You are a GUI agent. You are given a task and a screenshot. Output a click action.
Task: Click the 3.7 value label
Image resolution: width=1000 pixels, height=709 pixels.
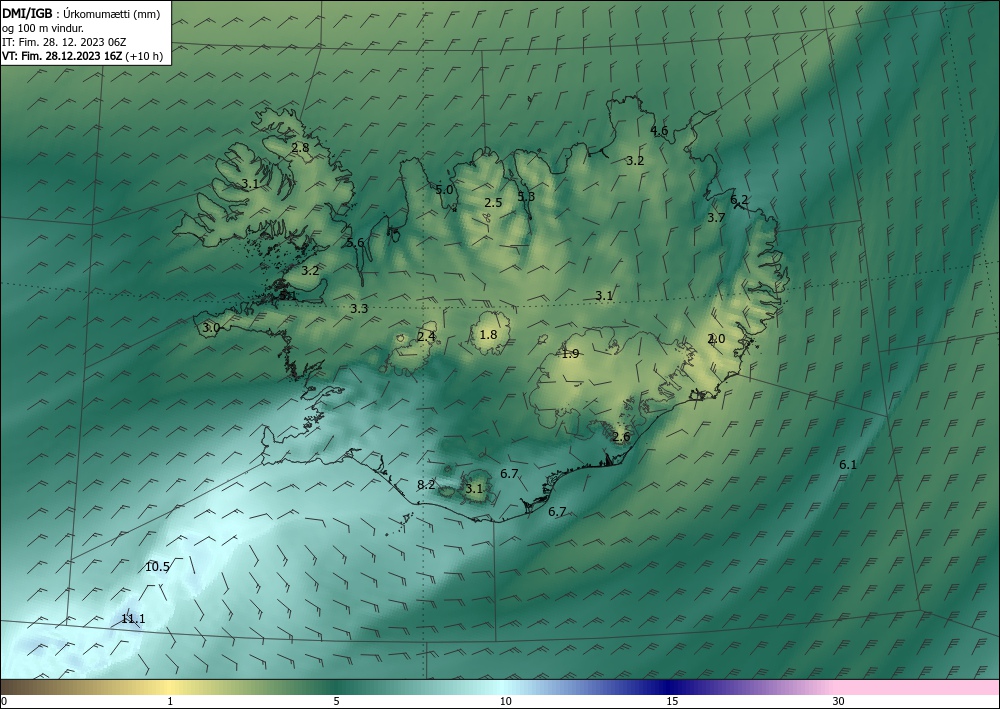716,217
